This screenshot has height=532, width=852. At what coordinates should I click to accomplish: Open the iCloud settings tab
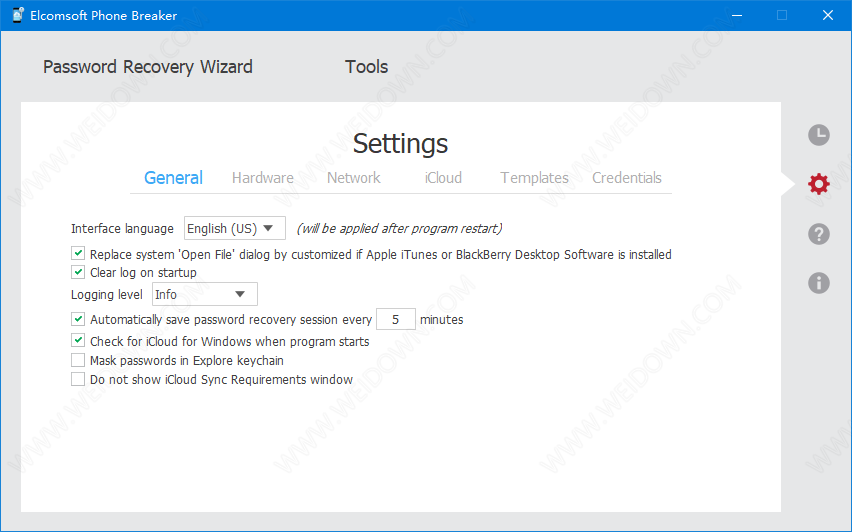(x=443, y=178)
